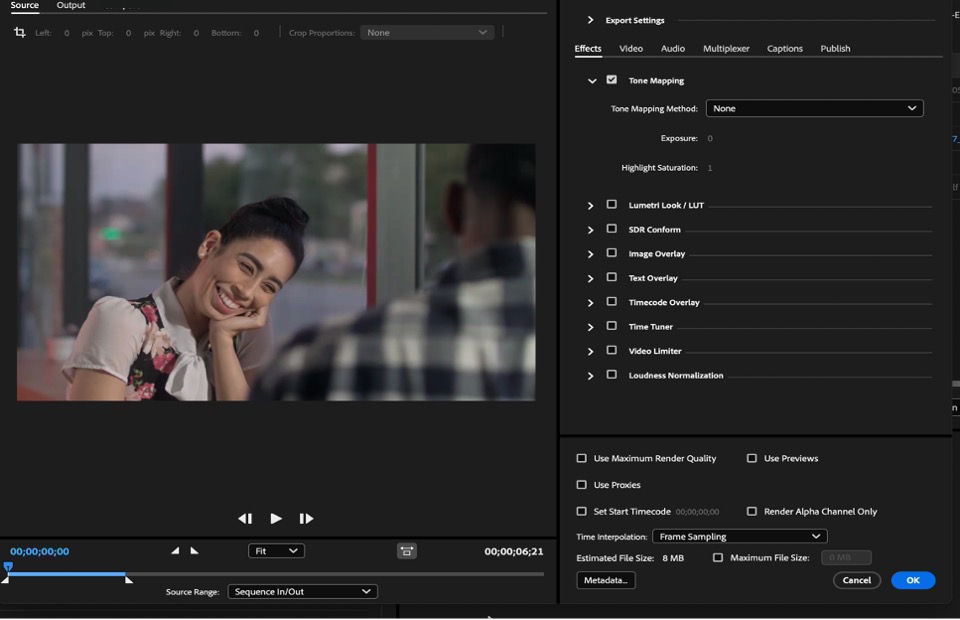Open the Tone Mapping Method dropdown
The height and width of the screenshot is (620, 960).
[x=814, y=108]
